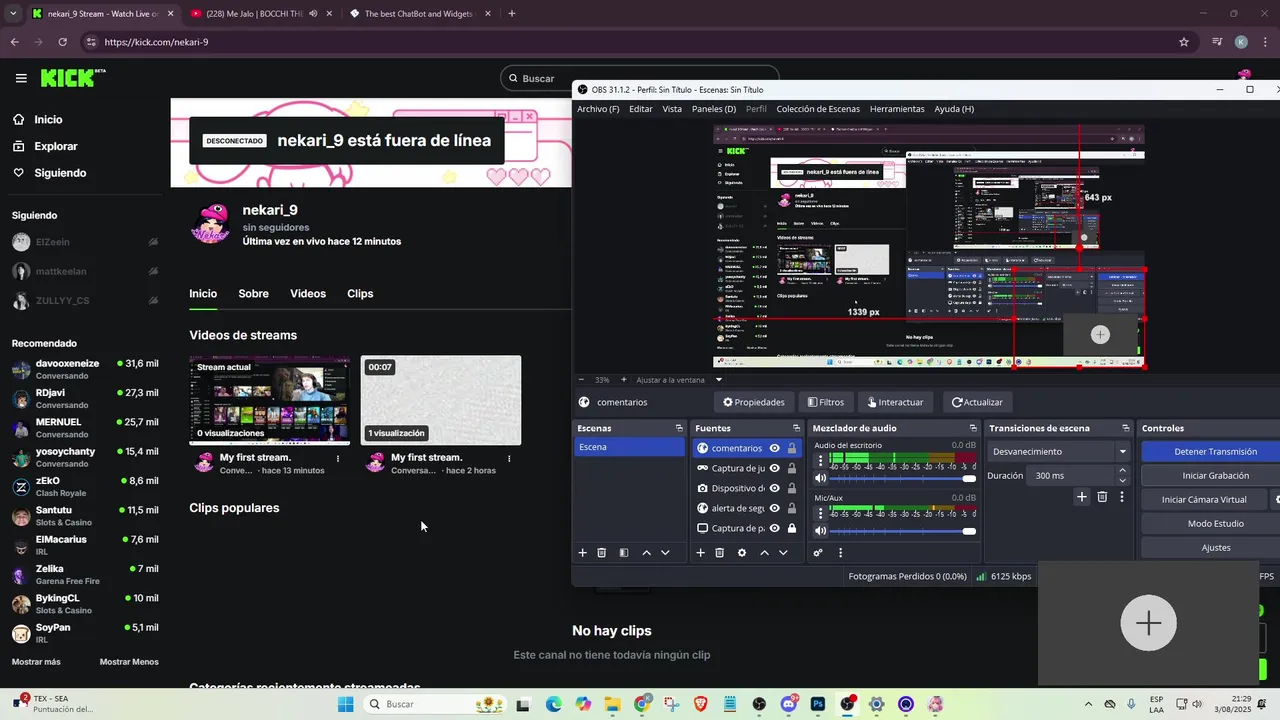Open advanced audio properties in mixer
The height and width of the screenshot is (720, 1280).
point(818,553)
